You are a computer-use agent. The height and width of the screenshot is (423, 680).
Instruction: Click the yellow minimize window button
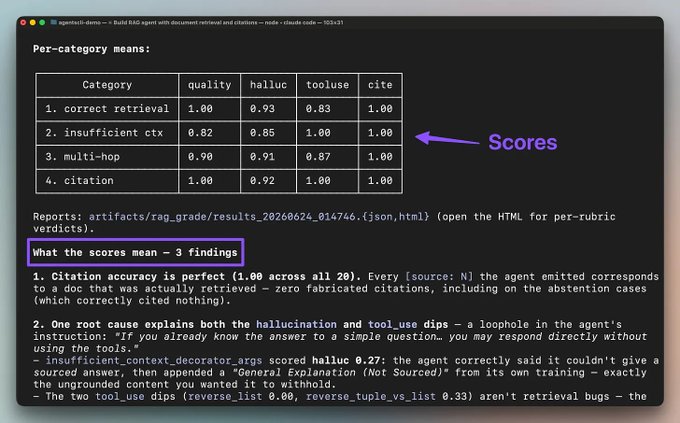coord(33,22)
